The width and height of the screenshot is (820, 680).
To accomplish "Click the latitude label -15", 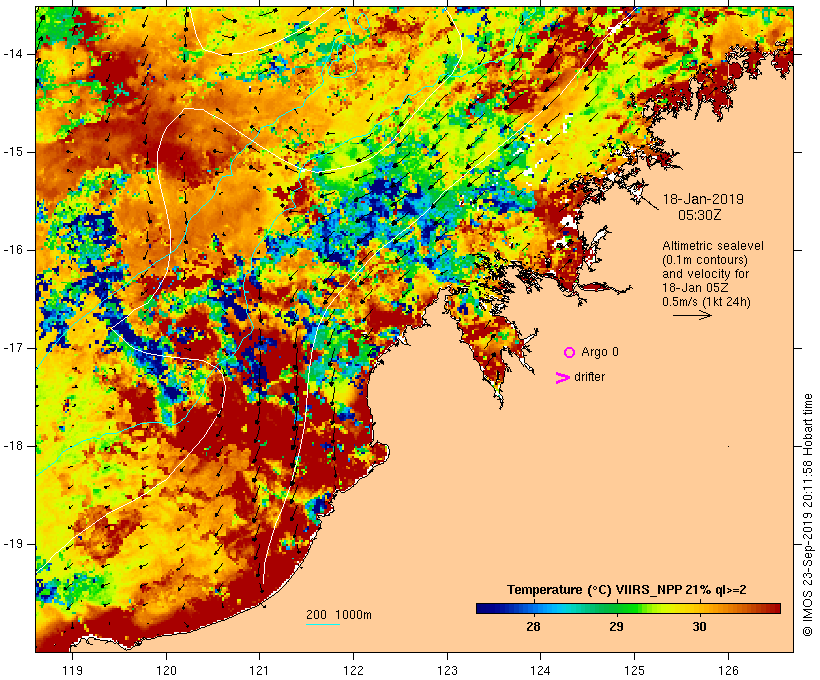I will click(x=13, y=152).
